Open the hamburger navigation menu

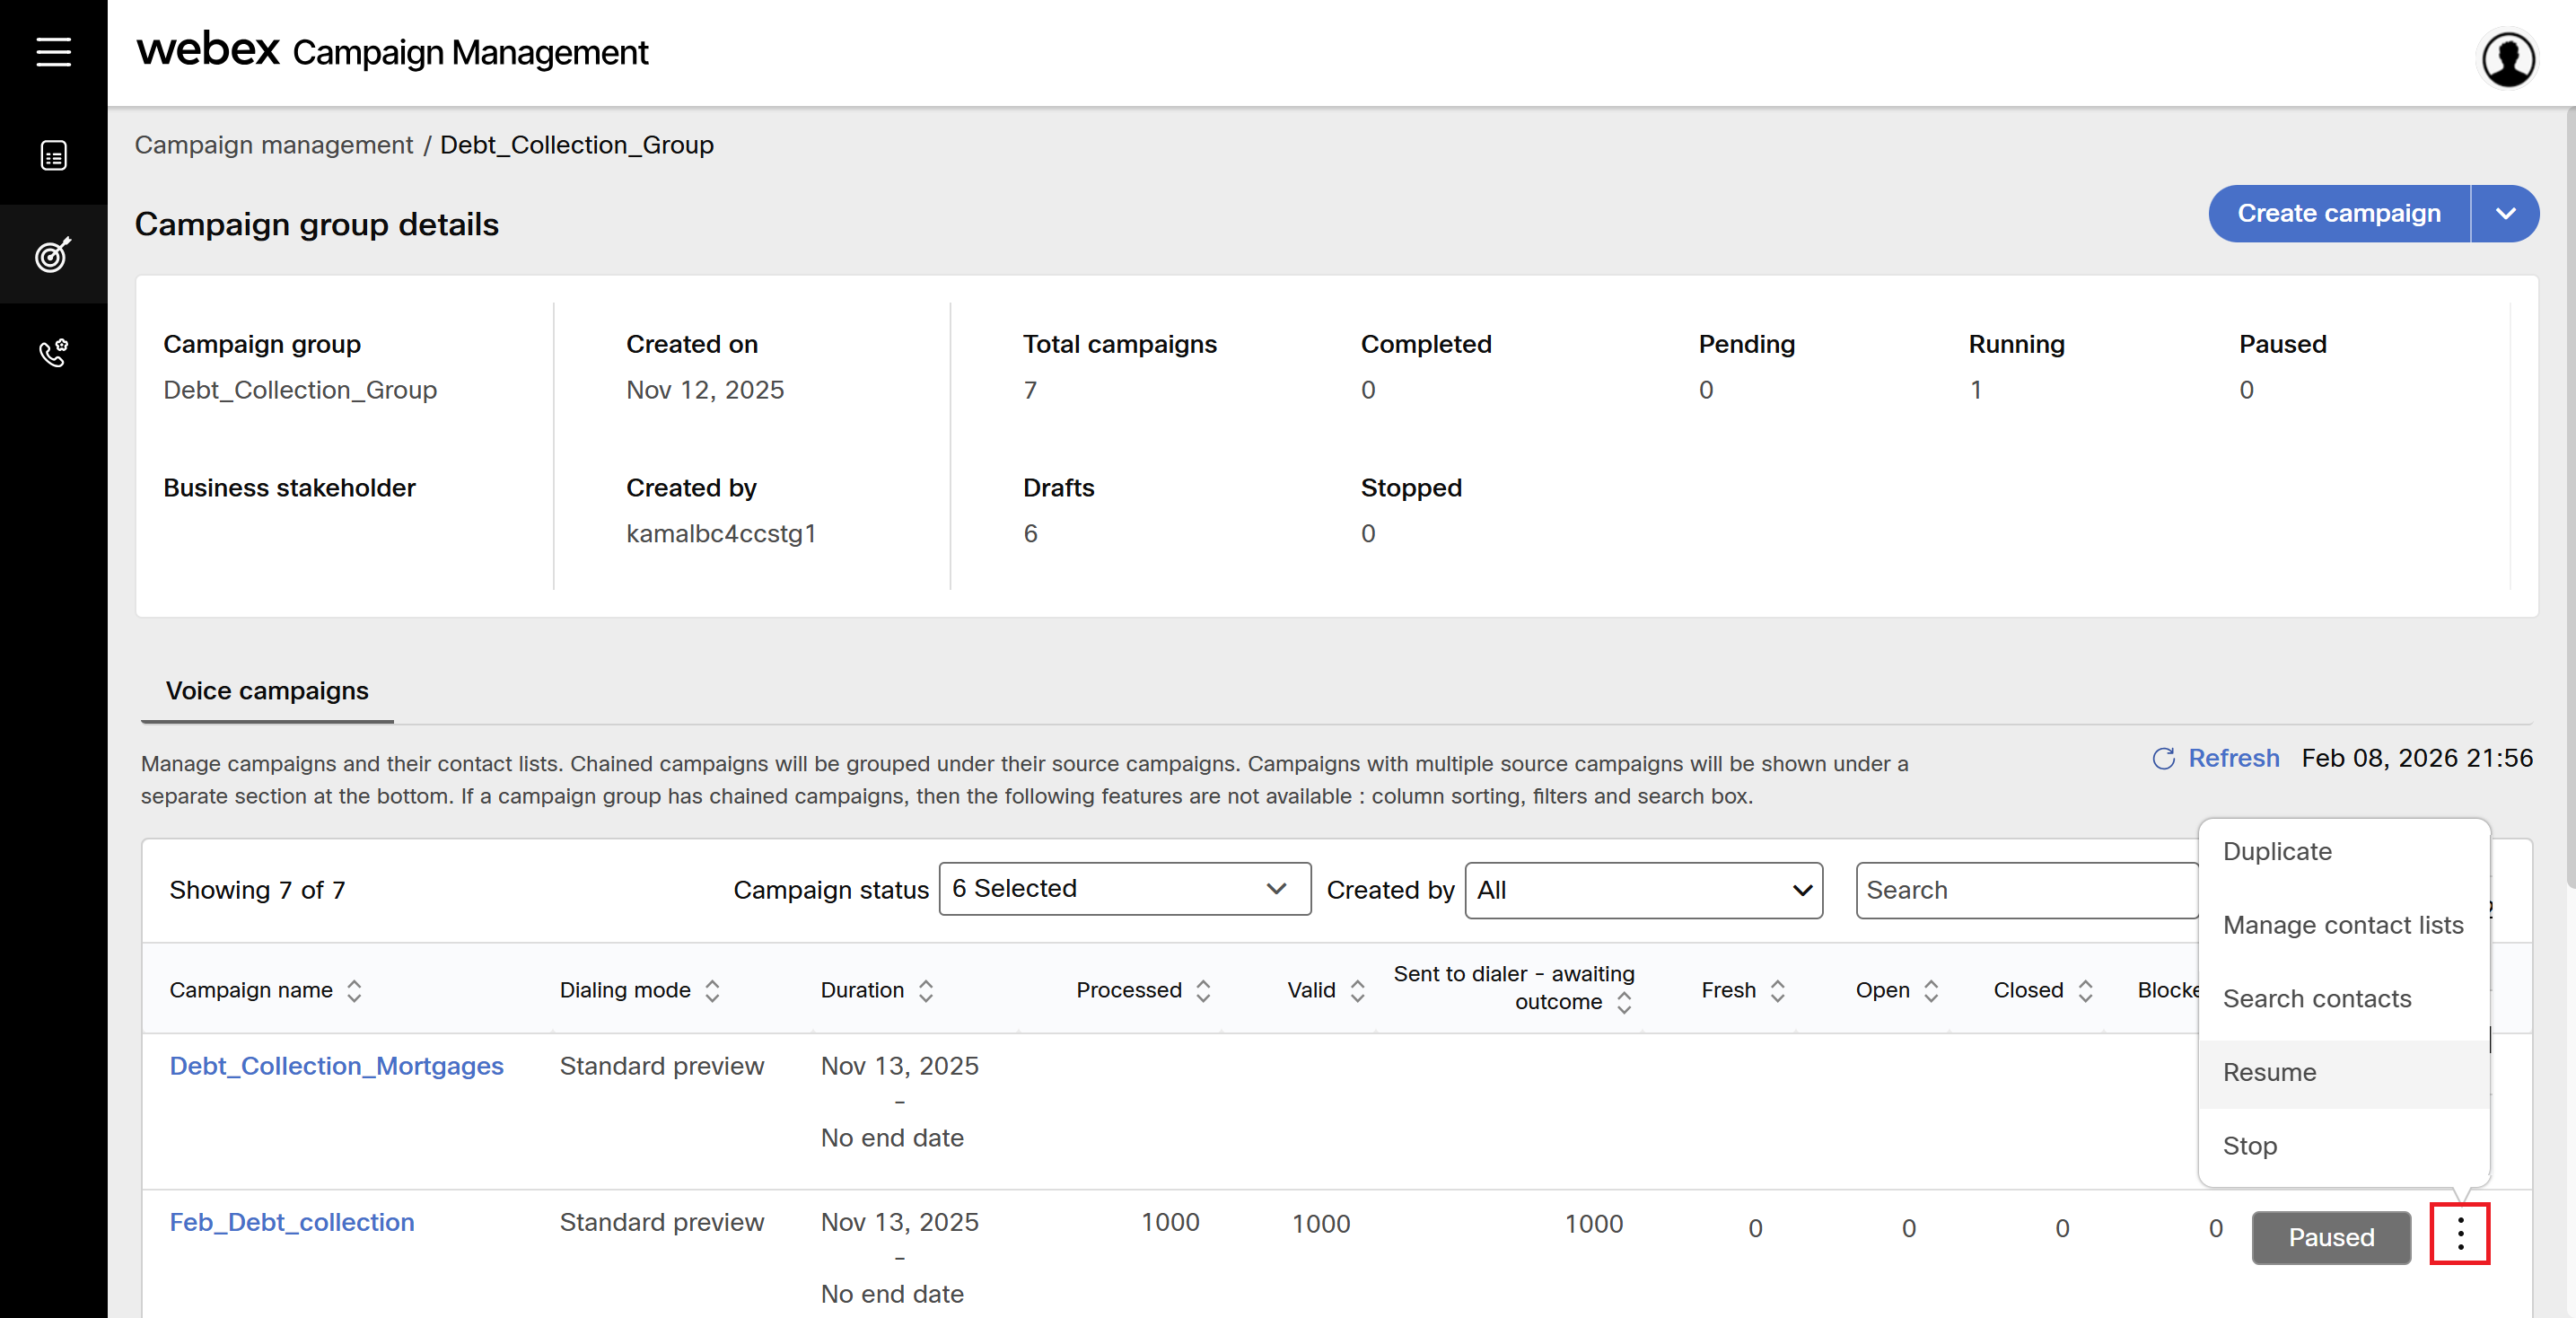pyautogui.click(x=53, y=52)
